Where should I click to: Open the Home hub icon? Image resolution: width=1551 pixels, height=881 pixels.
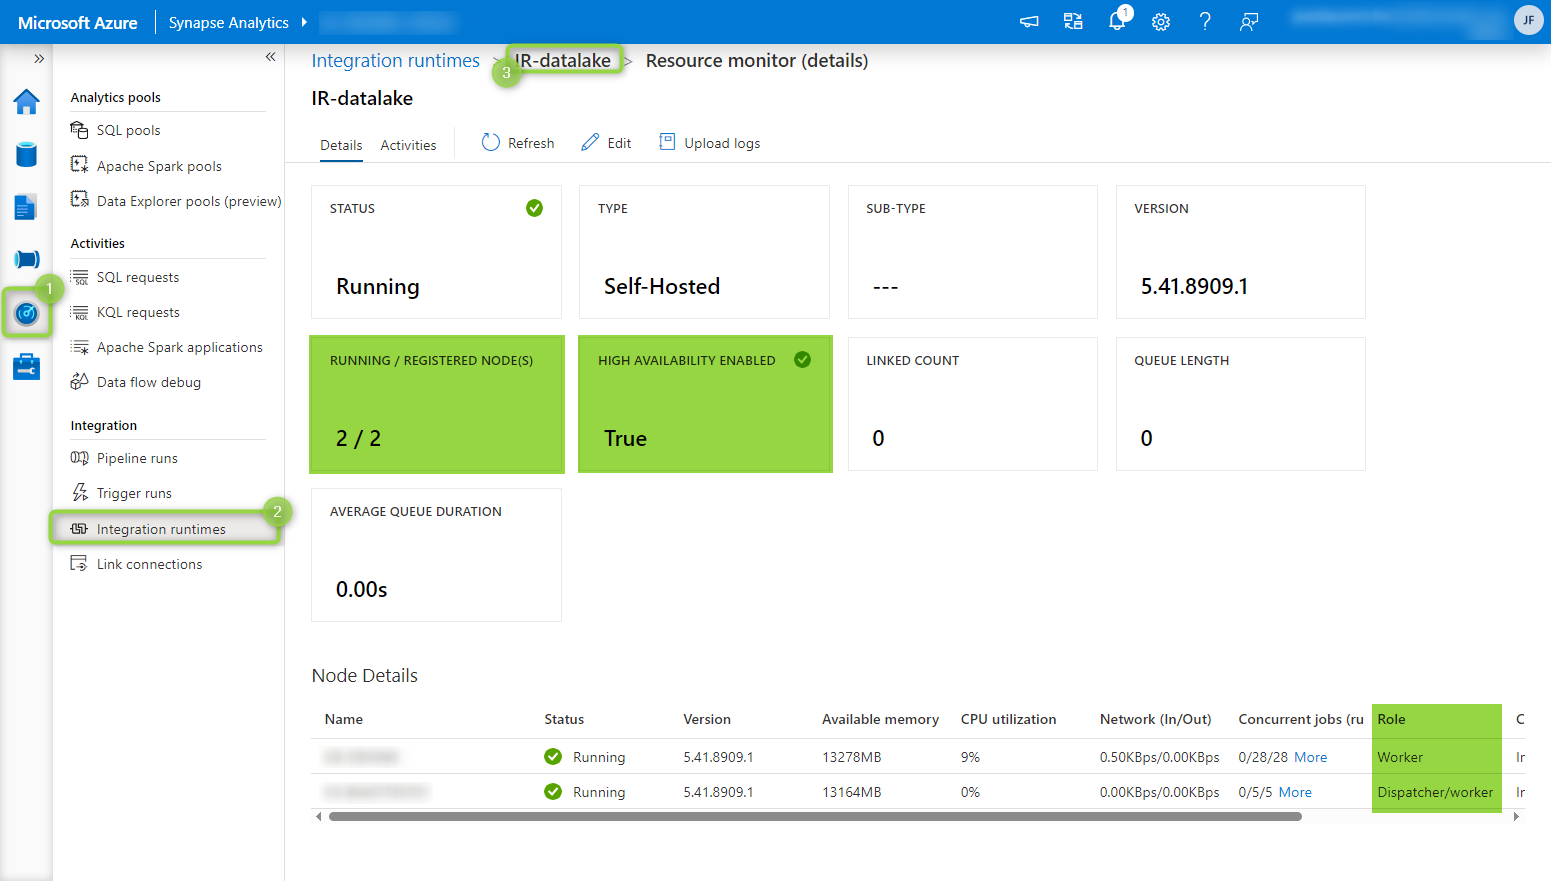26,101
